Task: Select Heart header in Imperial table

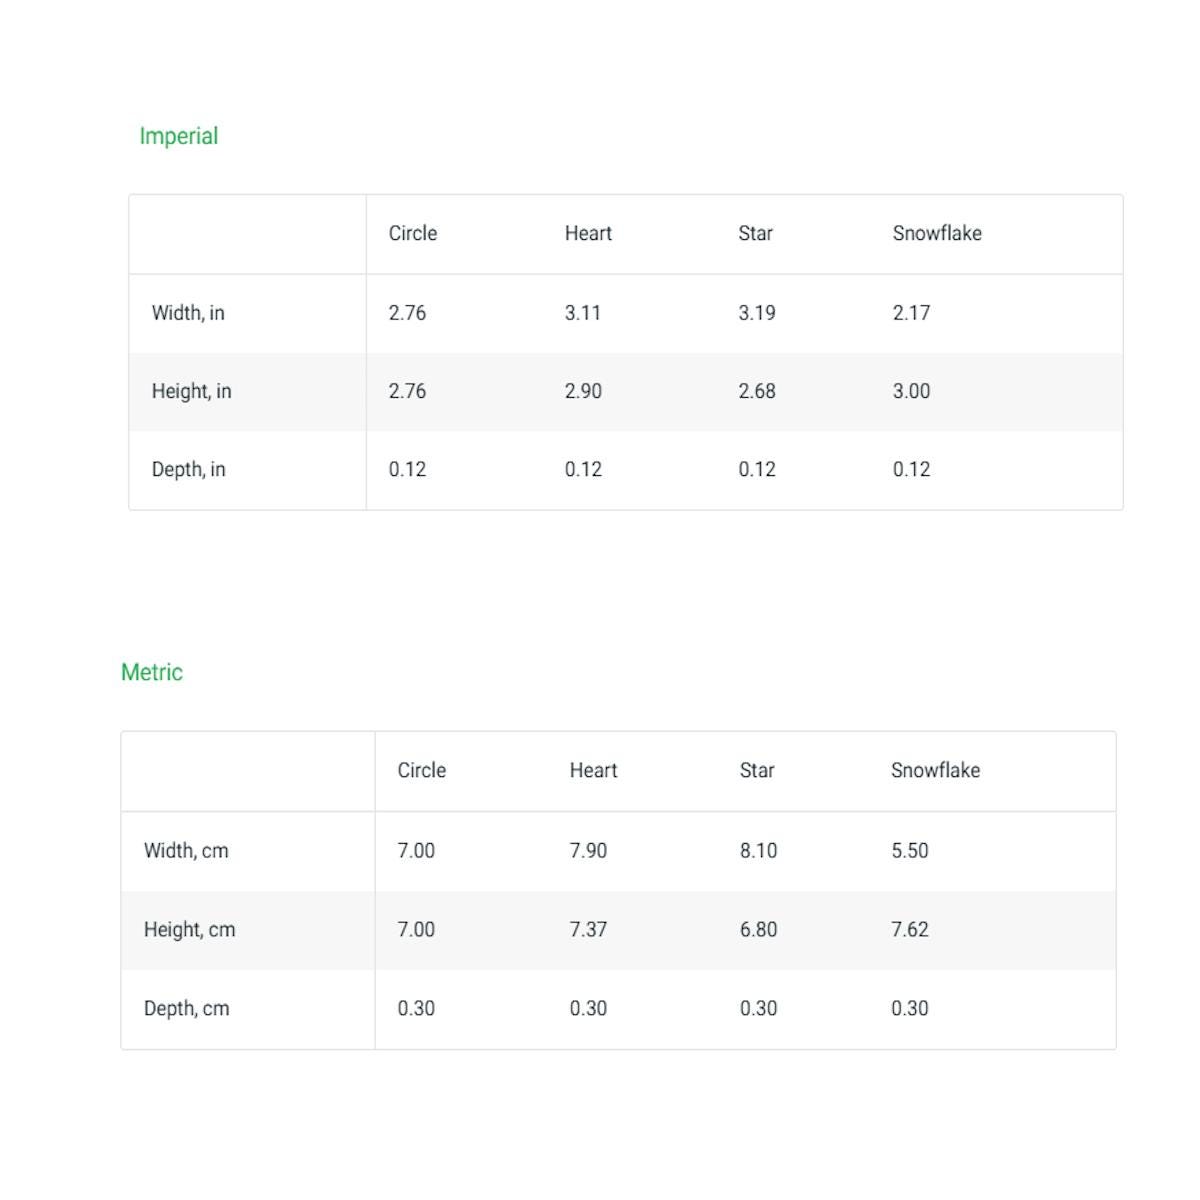Action: pyautogui.click(x=588, y=233)
